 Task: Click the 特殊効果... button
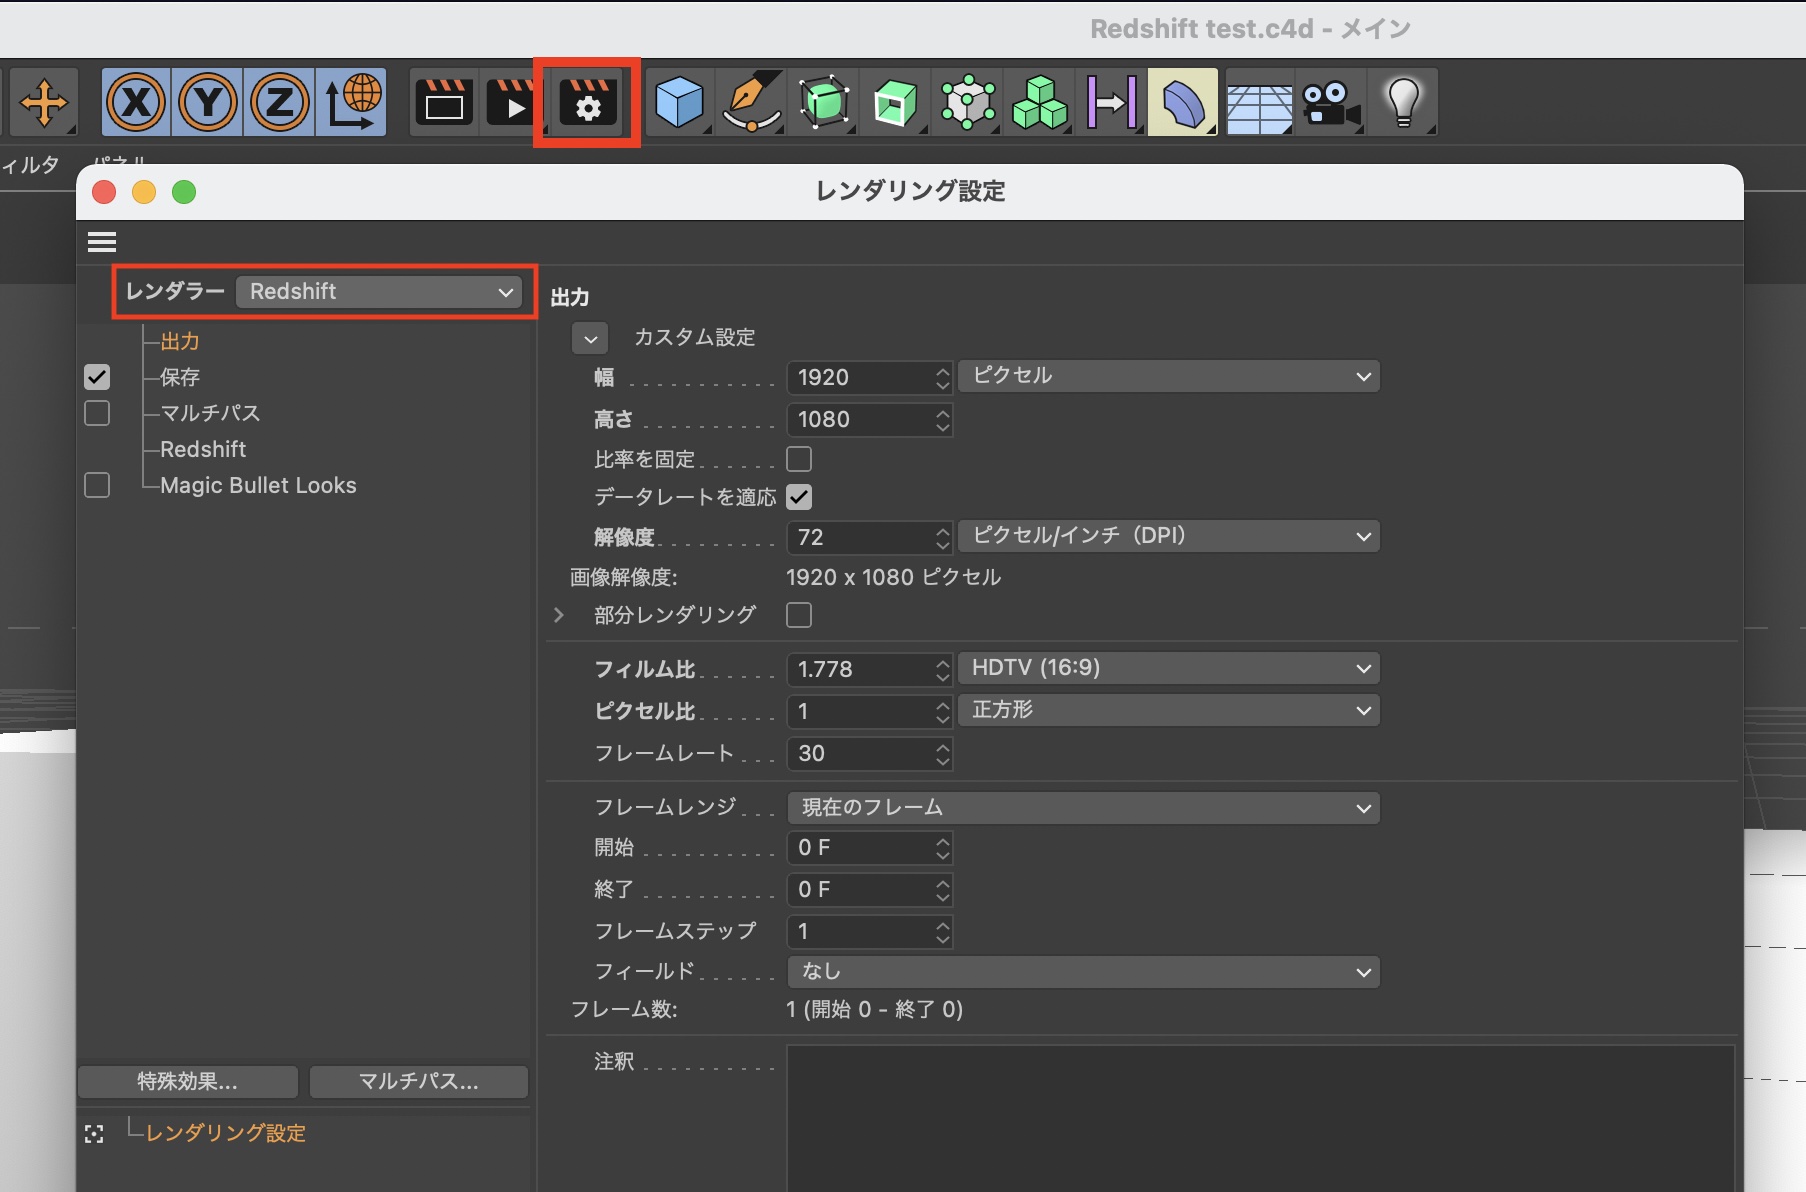click(x=188, y=1081)
